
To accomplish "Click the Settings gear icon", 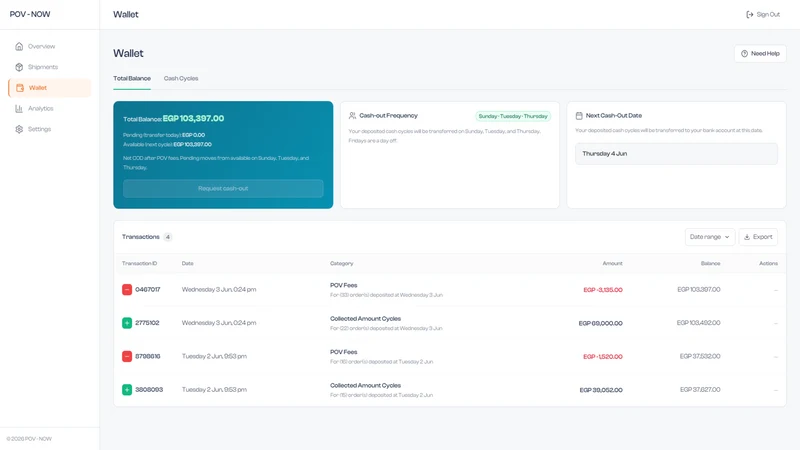I will 19,129.
